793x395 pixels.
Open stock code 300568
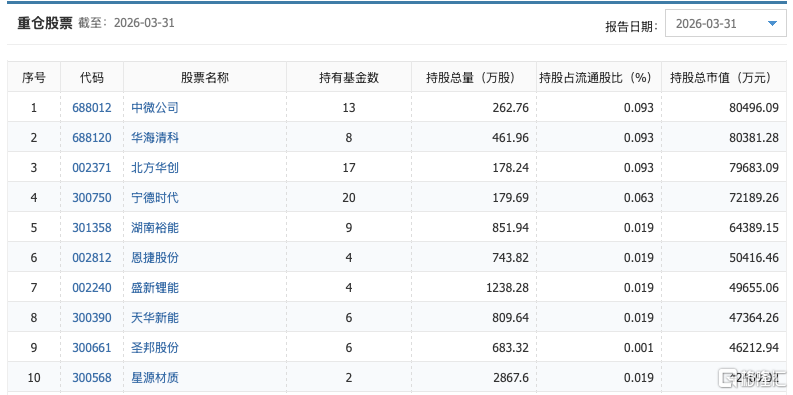coord(92,378)
